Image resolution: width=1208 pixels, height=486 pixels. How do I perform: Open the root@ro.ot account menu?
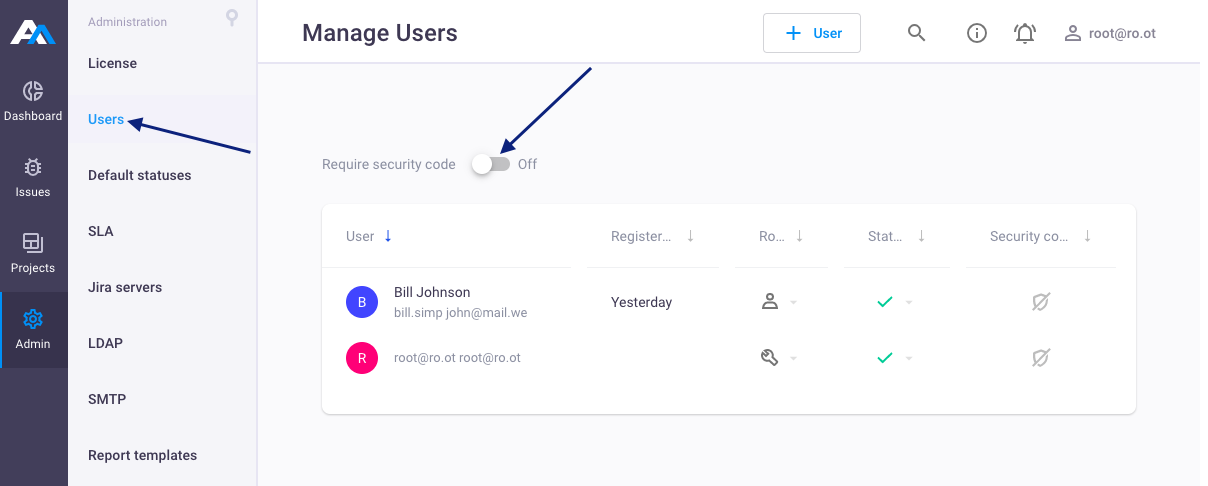point(1110,33)
